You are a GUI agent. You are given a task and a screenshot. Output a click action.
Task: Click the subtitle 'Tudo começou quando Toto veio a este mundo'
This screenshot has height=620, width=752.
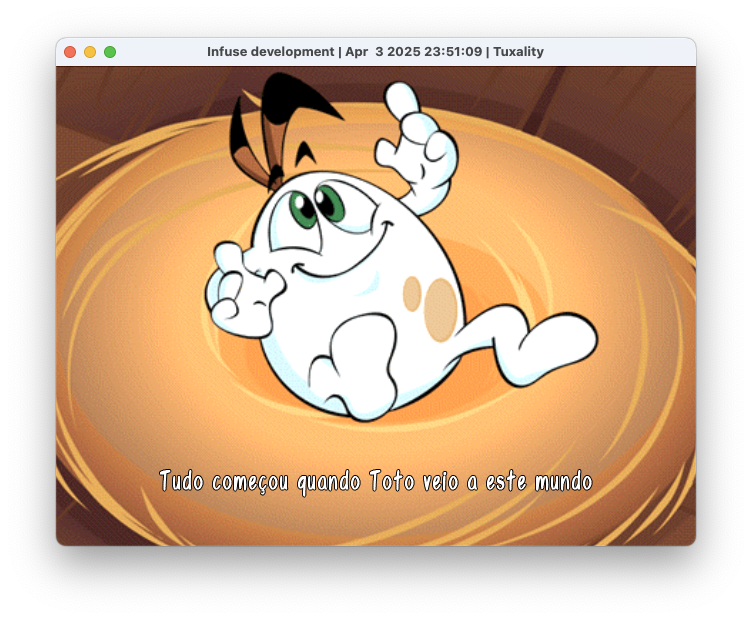[x=376, y=481]
